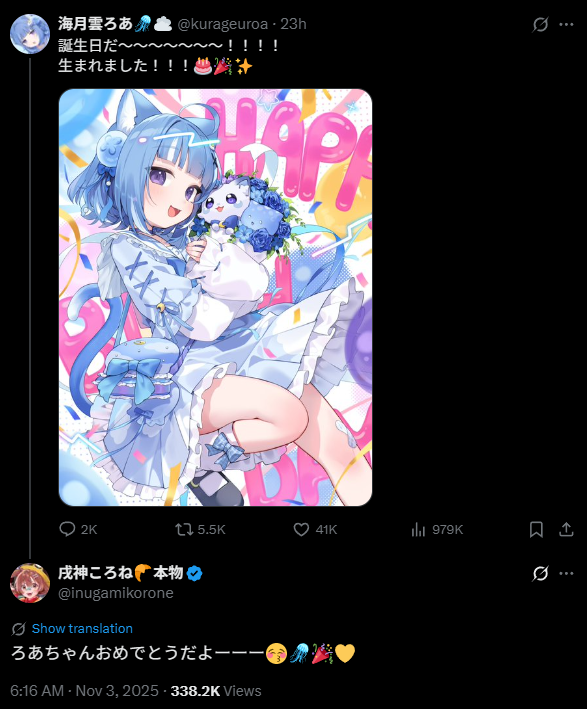The image size is (587, 709).
Task: Repost the birthday tweet showing 5.5K
Action: pyautogui.click(x=184, y=529)
